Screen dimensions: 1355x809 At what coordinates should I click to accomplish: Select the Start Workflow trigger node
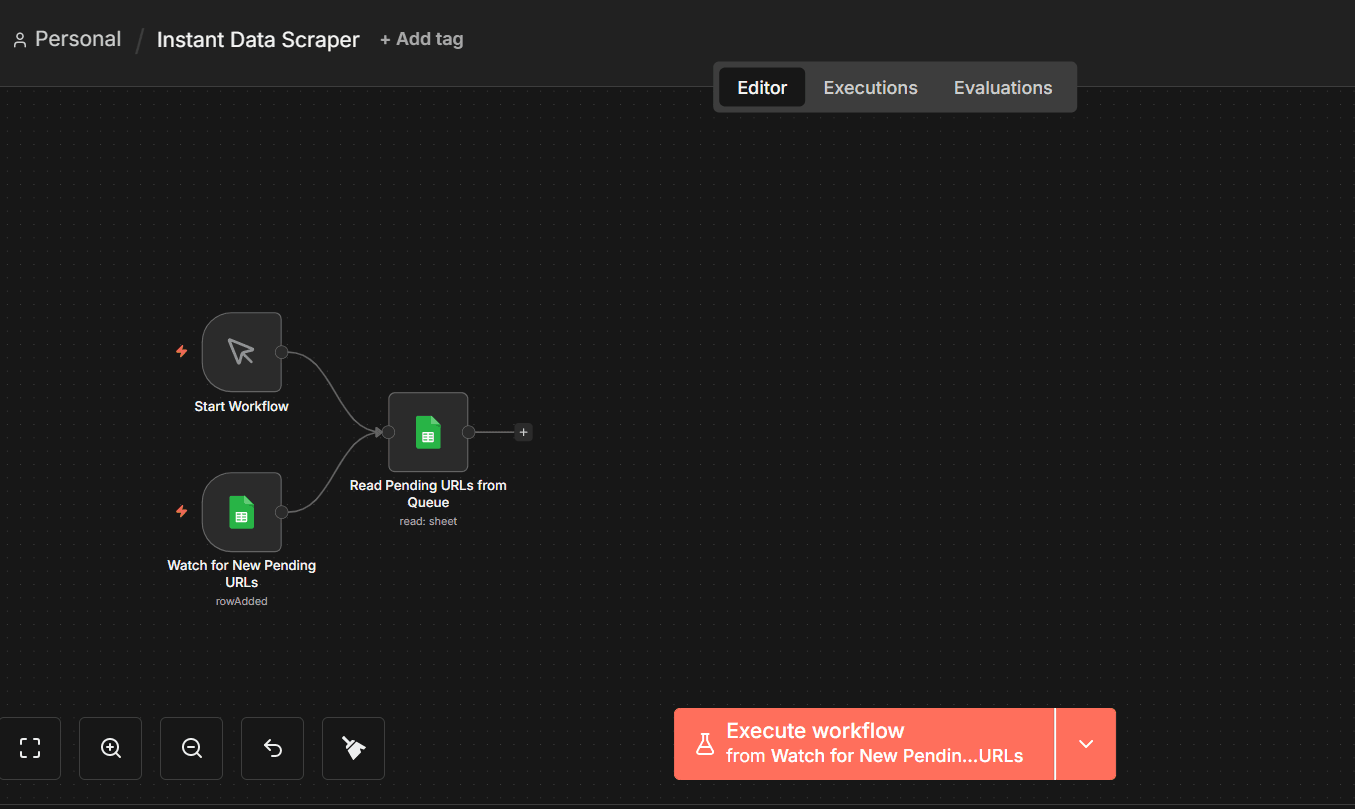coord(241,352)
